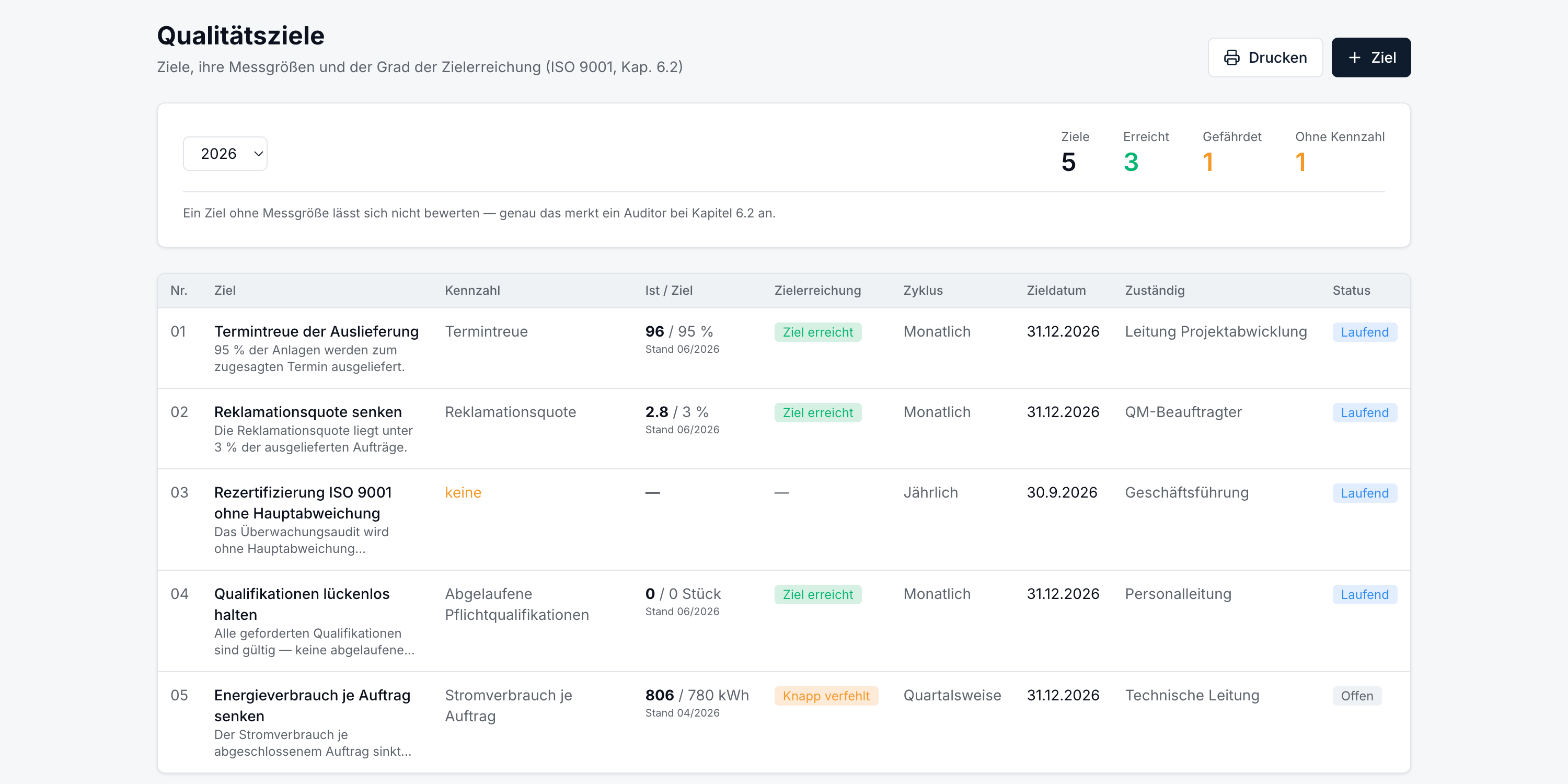The image size is (1568, 784).
Task: Click the printer icon in Drucken button
Action: tap(1232, 58)
